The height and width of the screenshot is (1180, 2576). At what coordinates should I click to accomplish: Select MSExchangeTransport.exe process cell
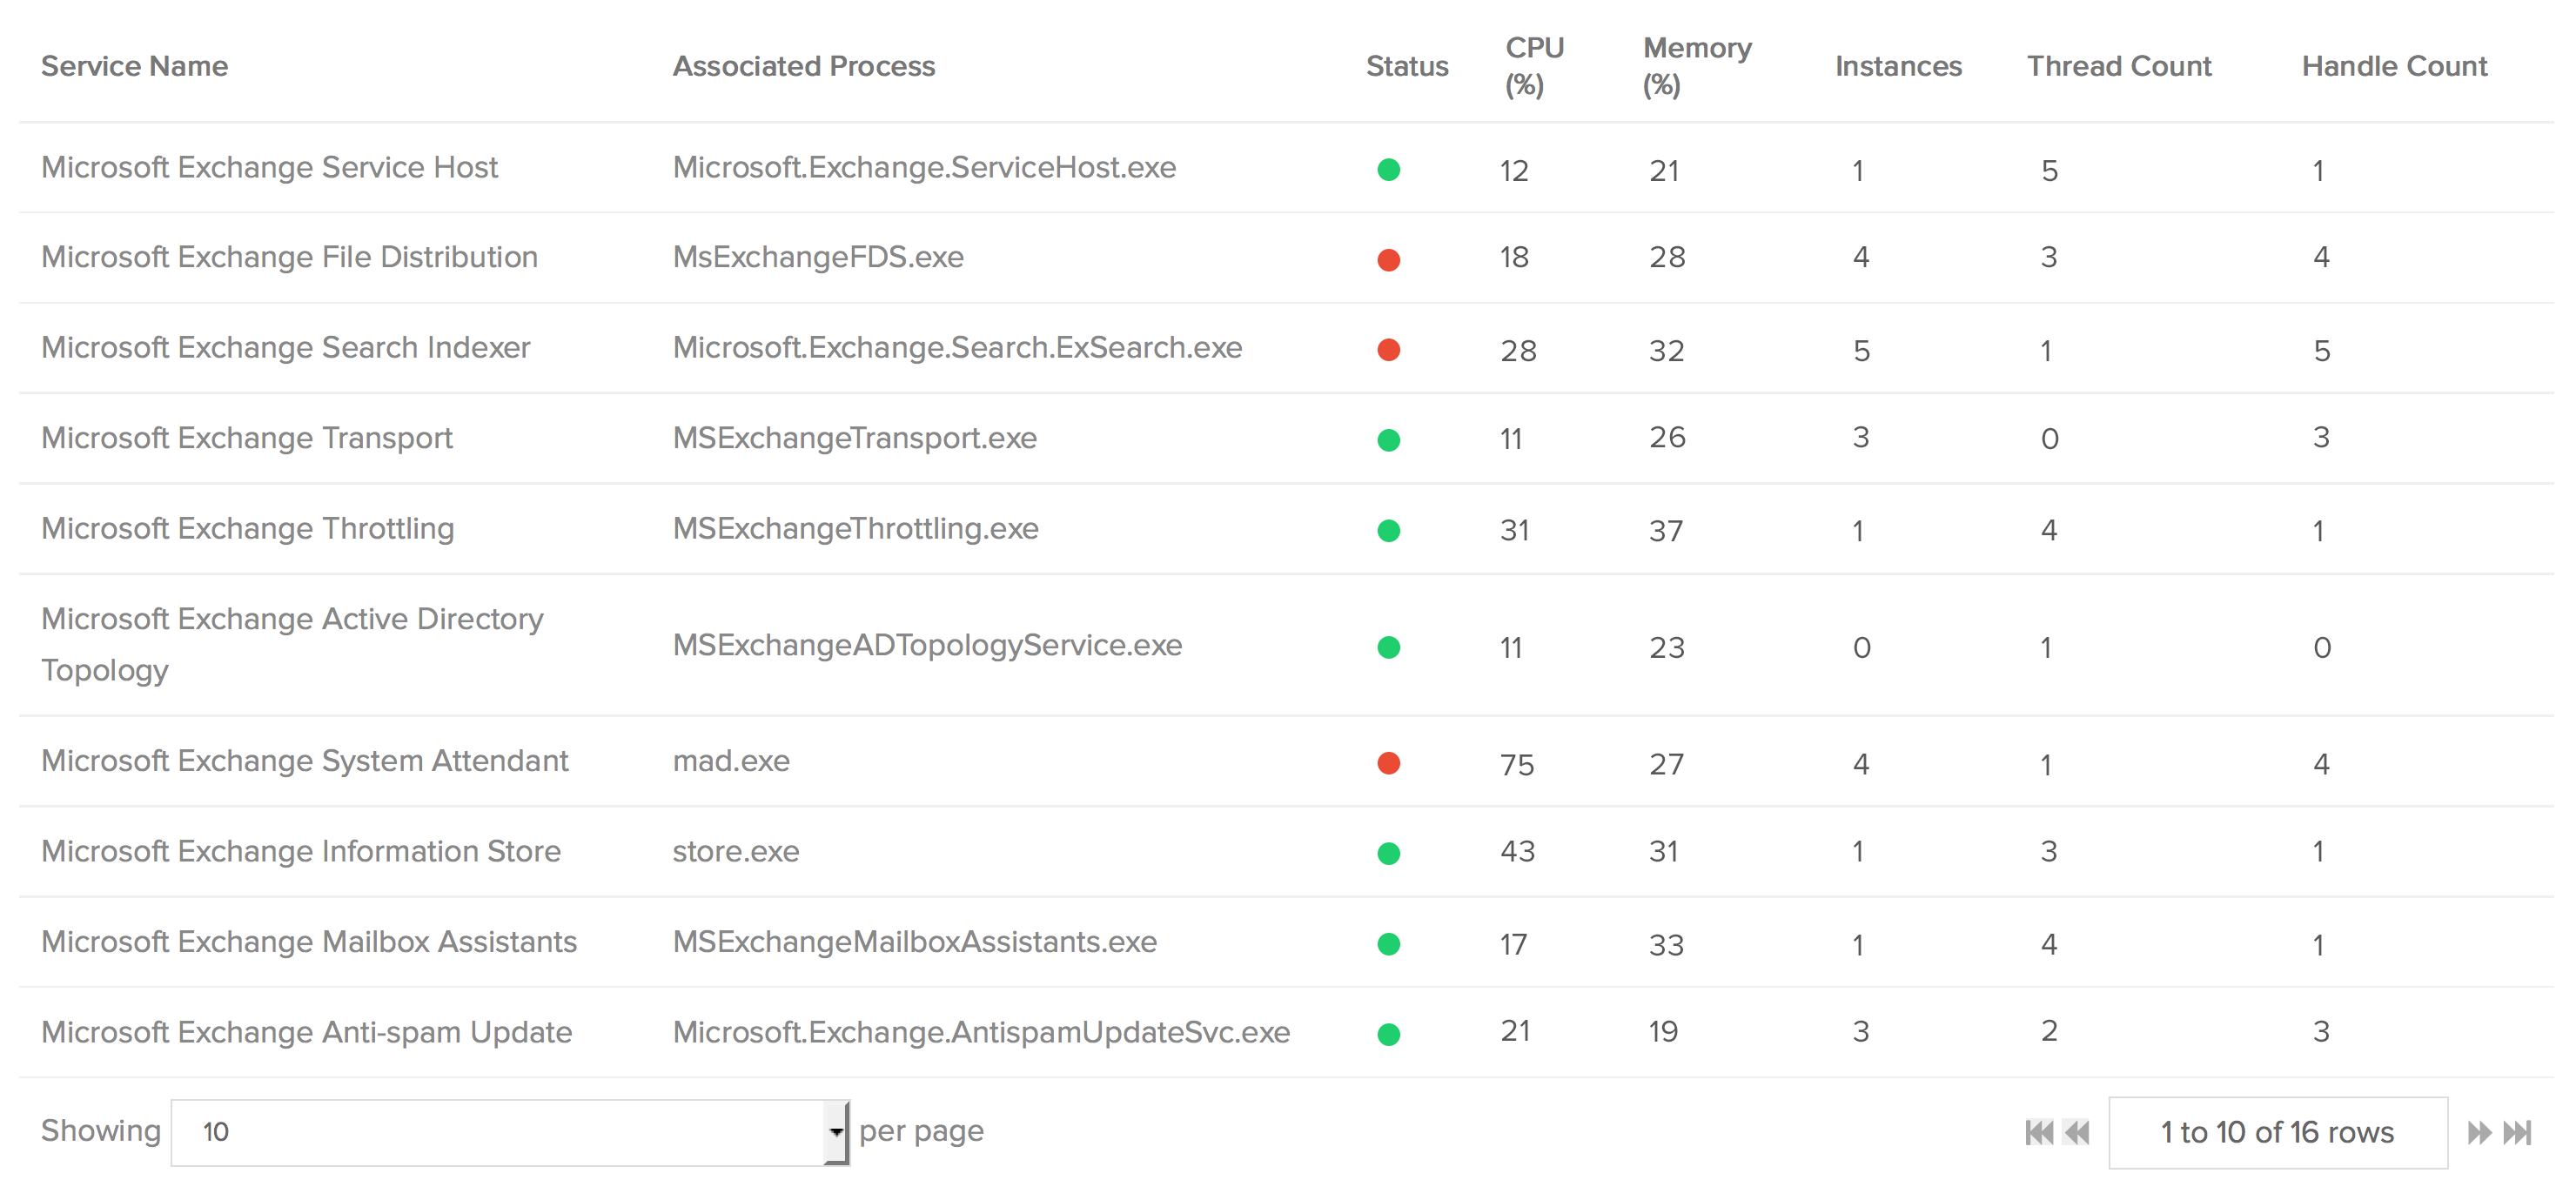tap(854, 438)
